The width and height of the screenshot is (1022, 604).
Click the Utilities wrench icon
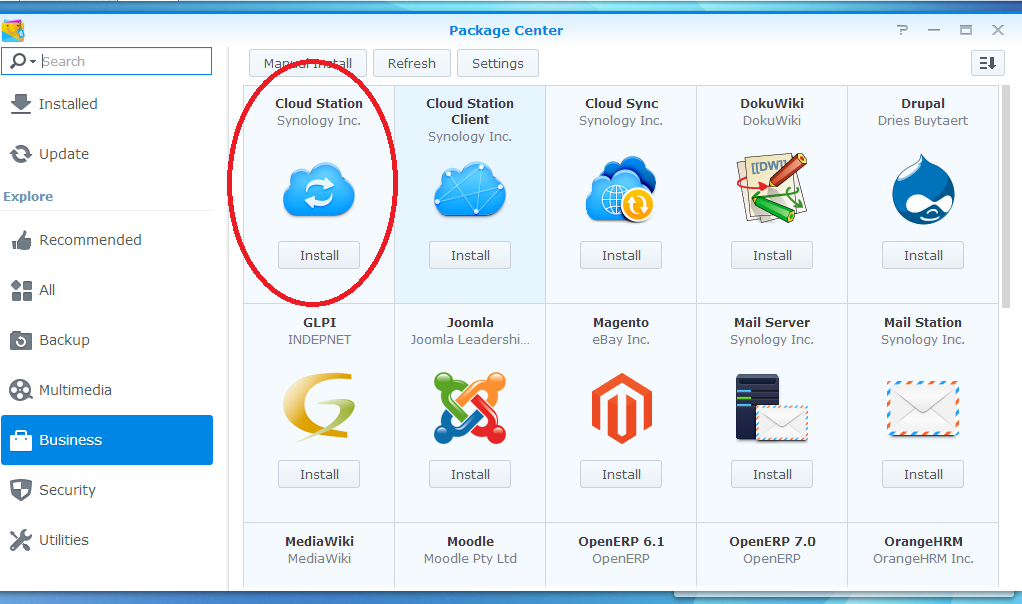[21, 540]
